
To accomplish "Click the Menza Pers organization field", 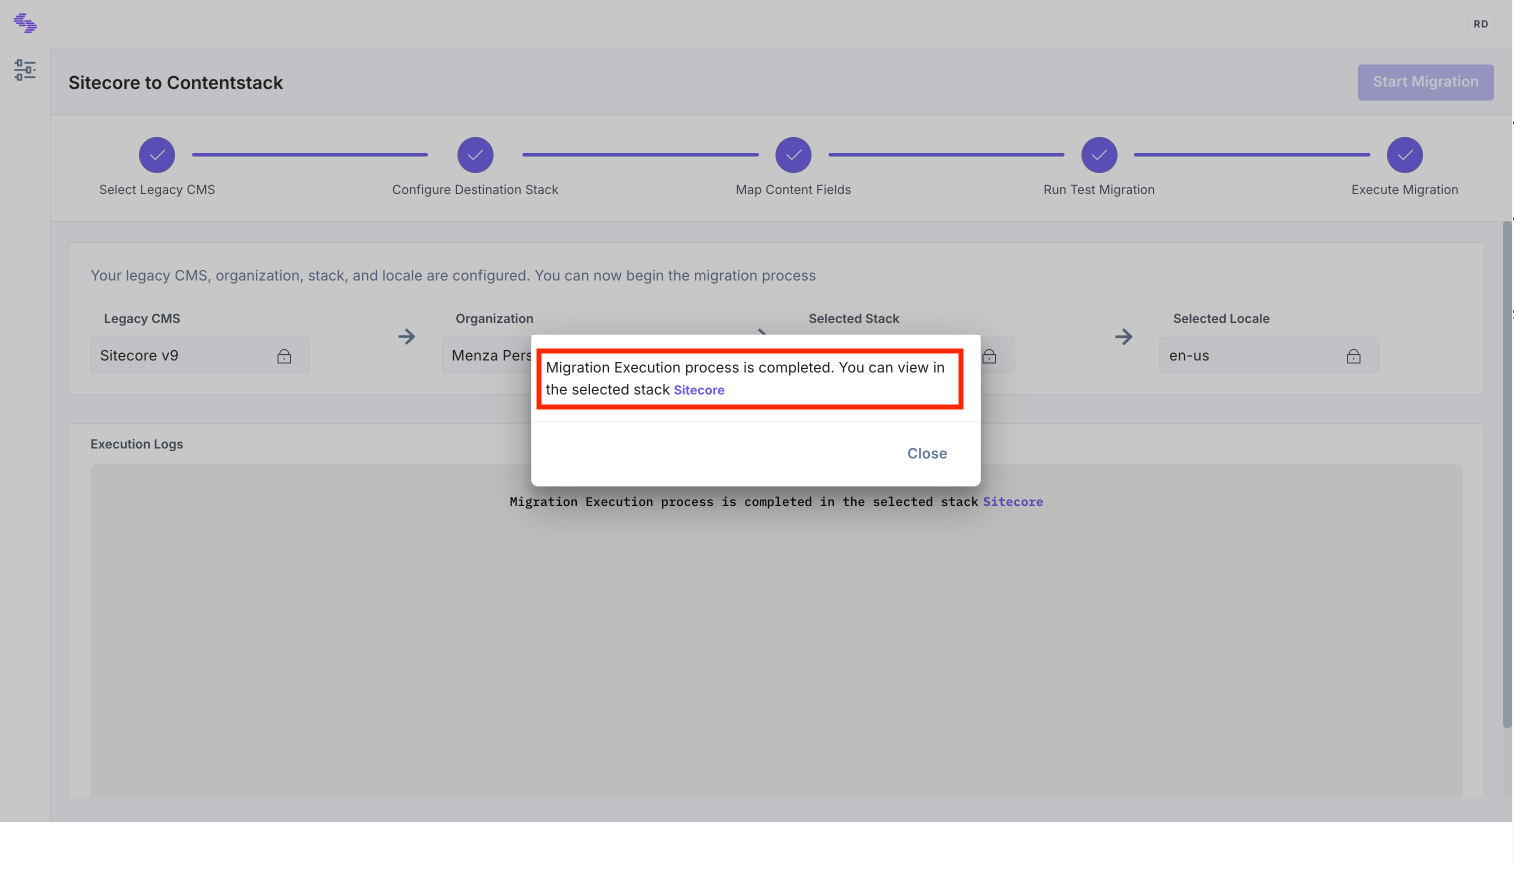I will point(487,355).
